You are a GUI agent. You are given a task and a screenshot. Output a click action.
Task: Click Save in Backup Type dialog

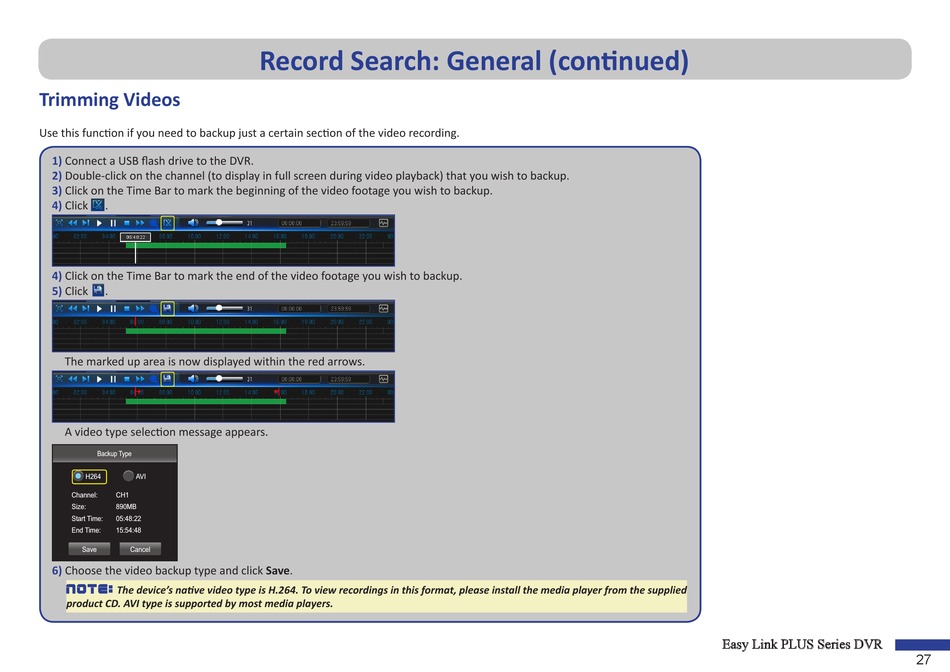coord(89,549)
